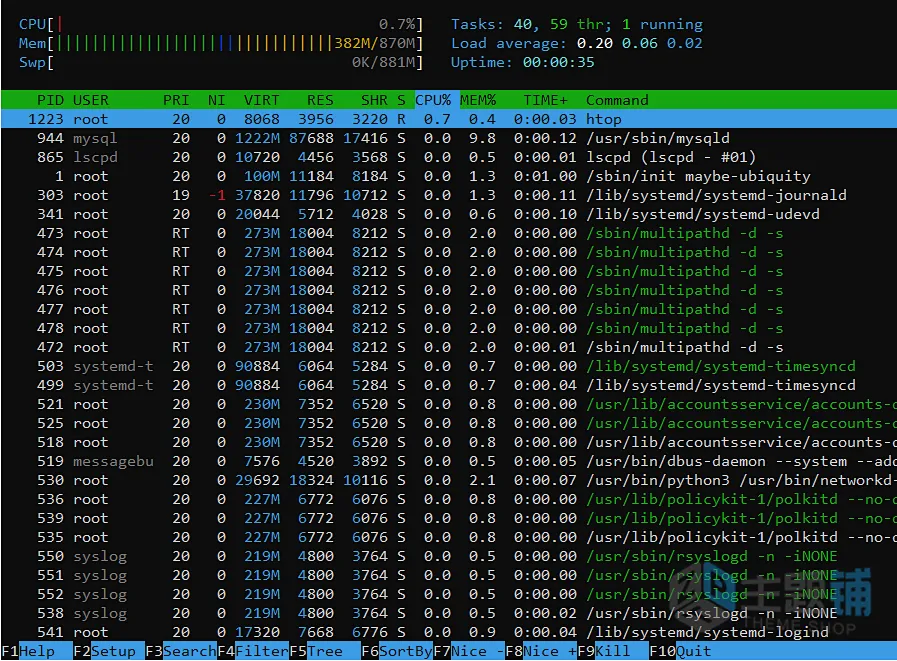Select /sbin/init maybe-ubiquity process row

pos(448,176)
